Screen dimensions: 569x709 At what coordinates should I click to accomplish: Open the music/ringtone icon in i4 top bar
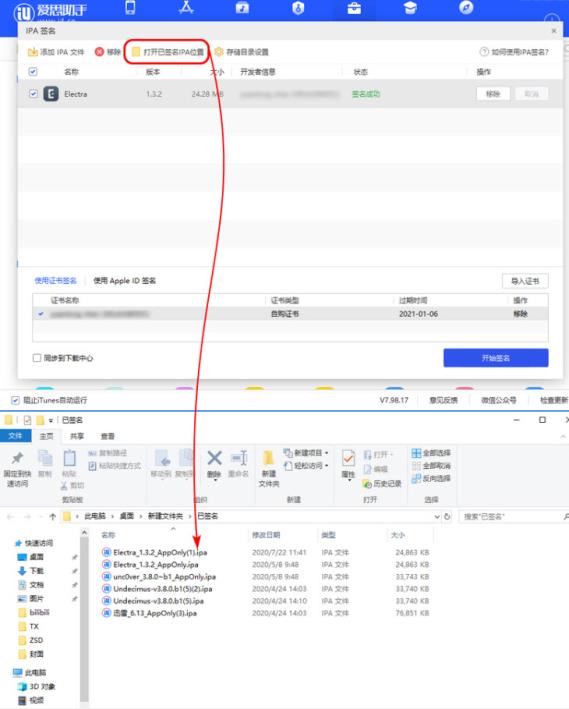(x=242, y=8)
